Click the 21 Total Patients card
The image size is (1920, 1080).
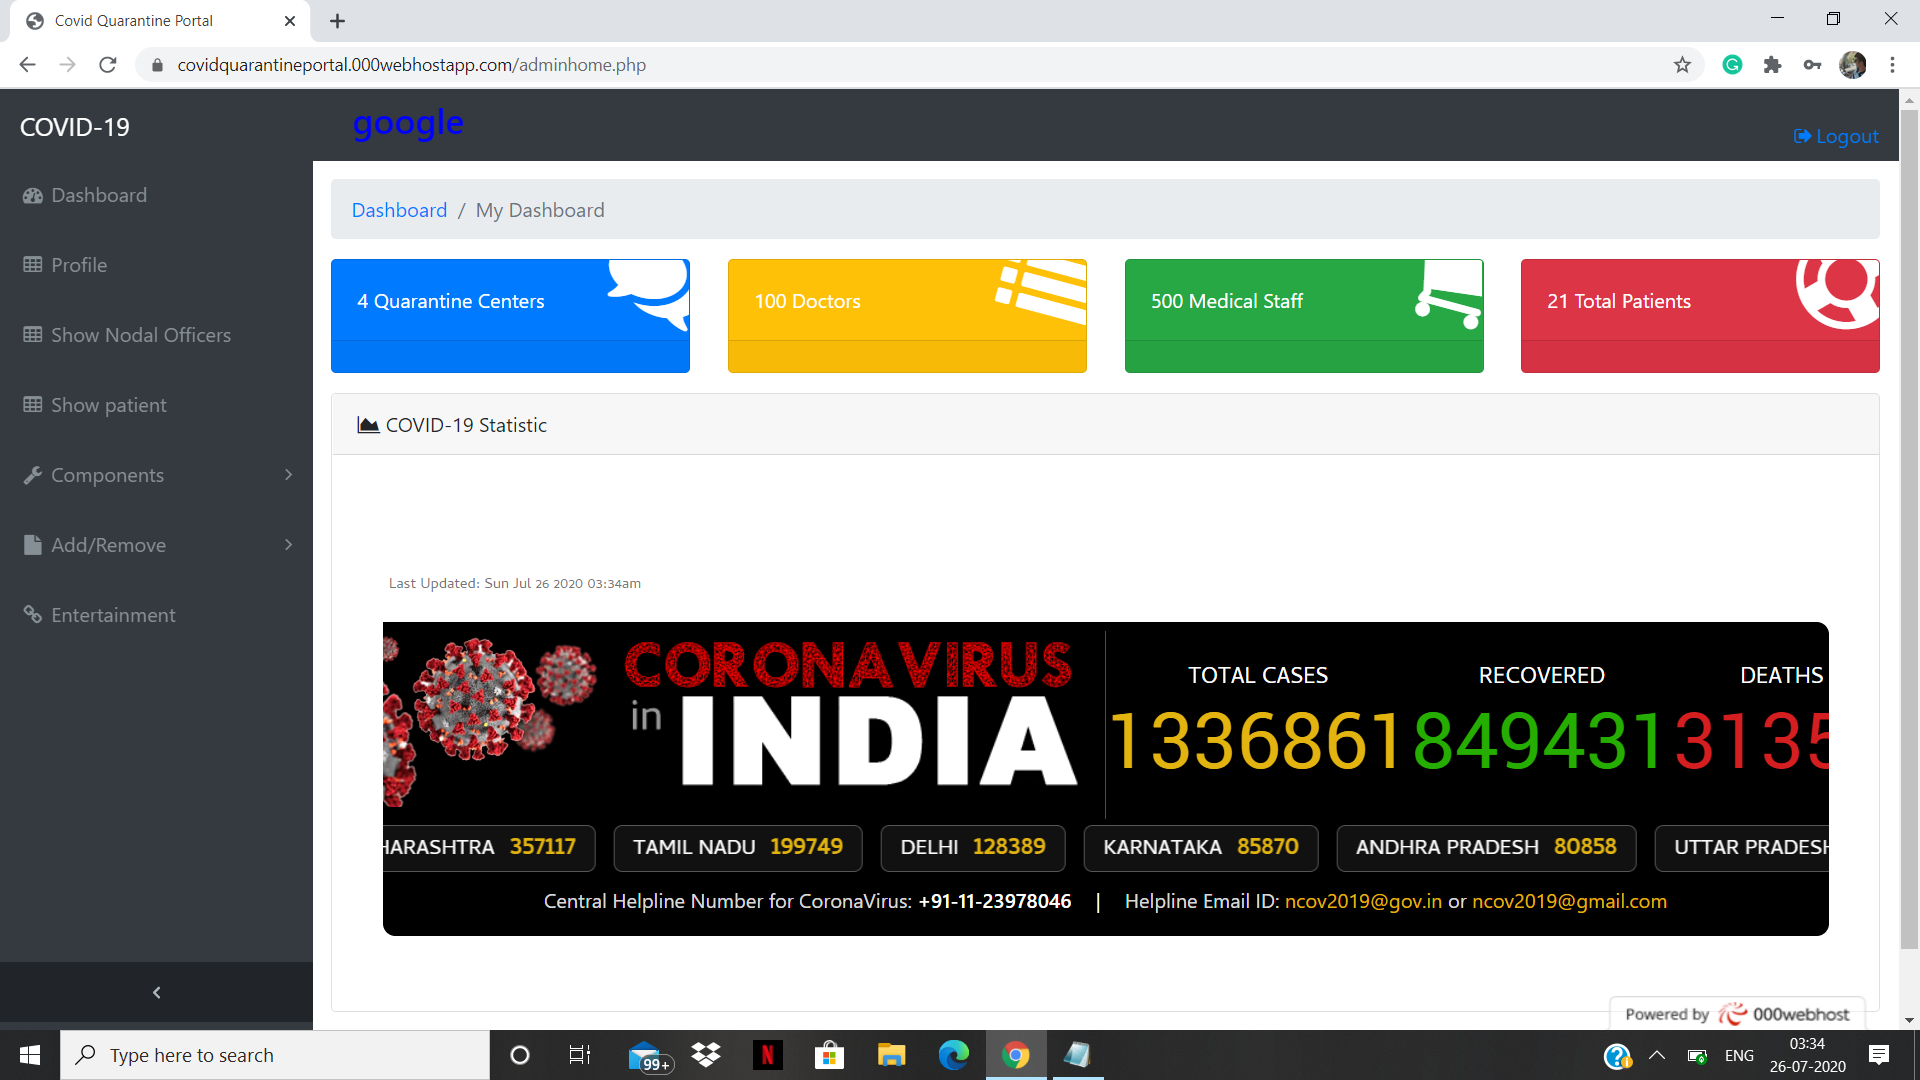coord(1699,315)
